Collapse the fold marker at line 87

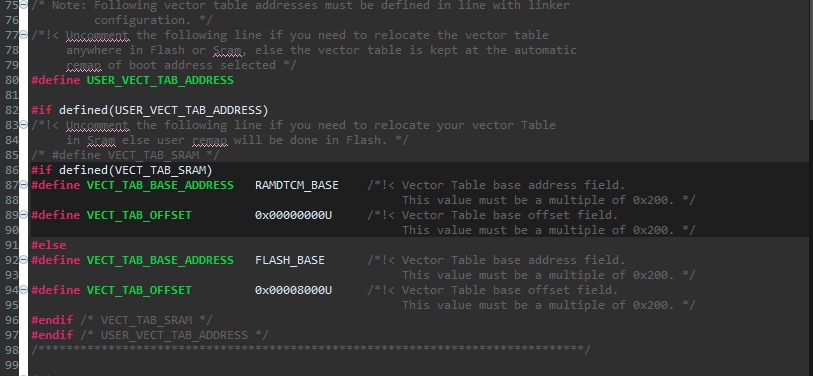tap(23, 185)
